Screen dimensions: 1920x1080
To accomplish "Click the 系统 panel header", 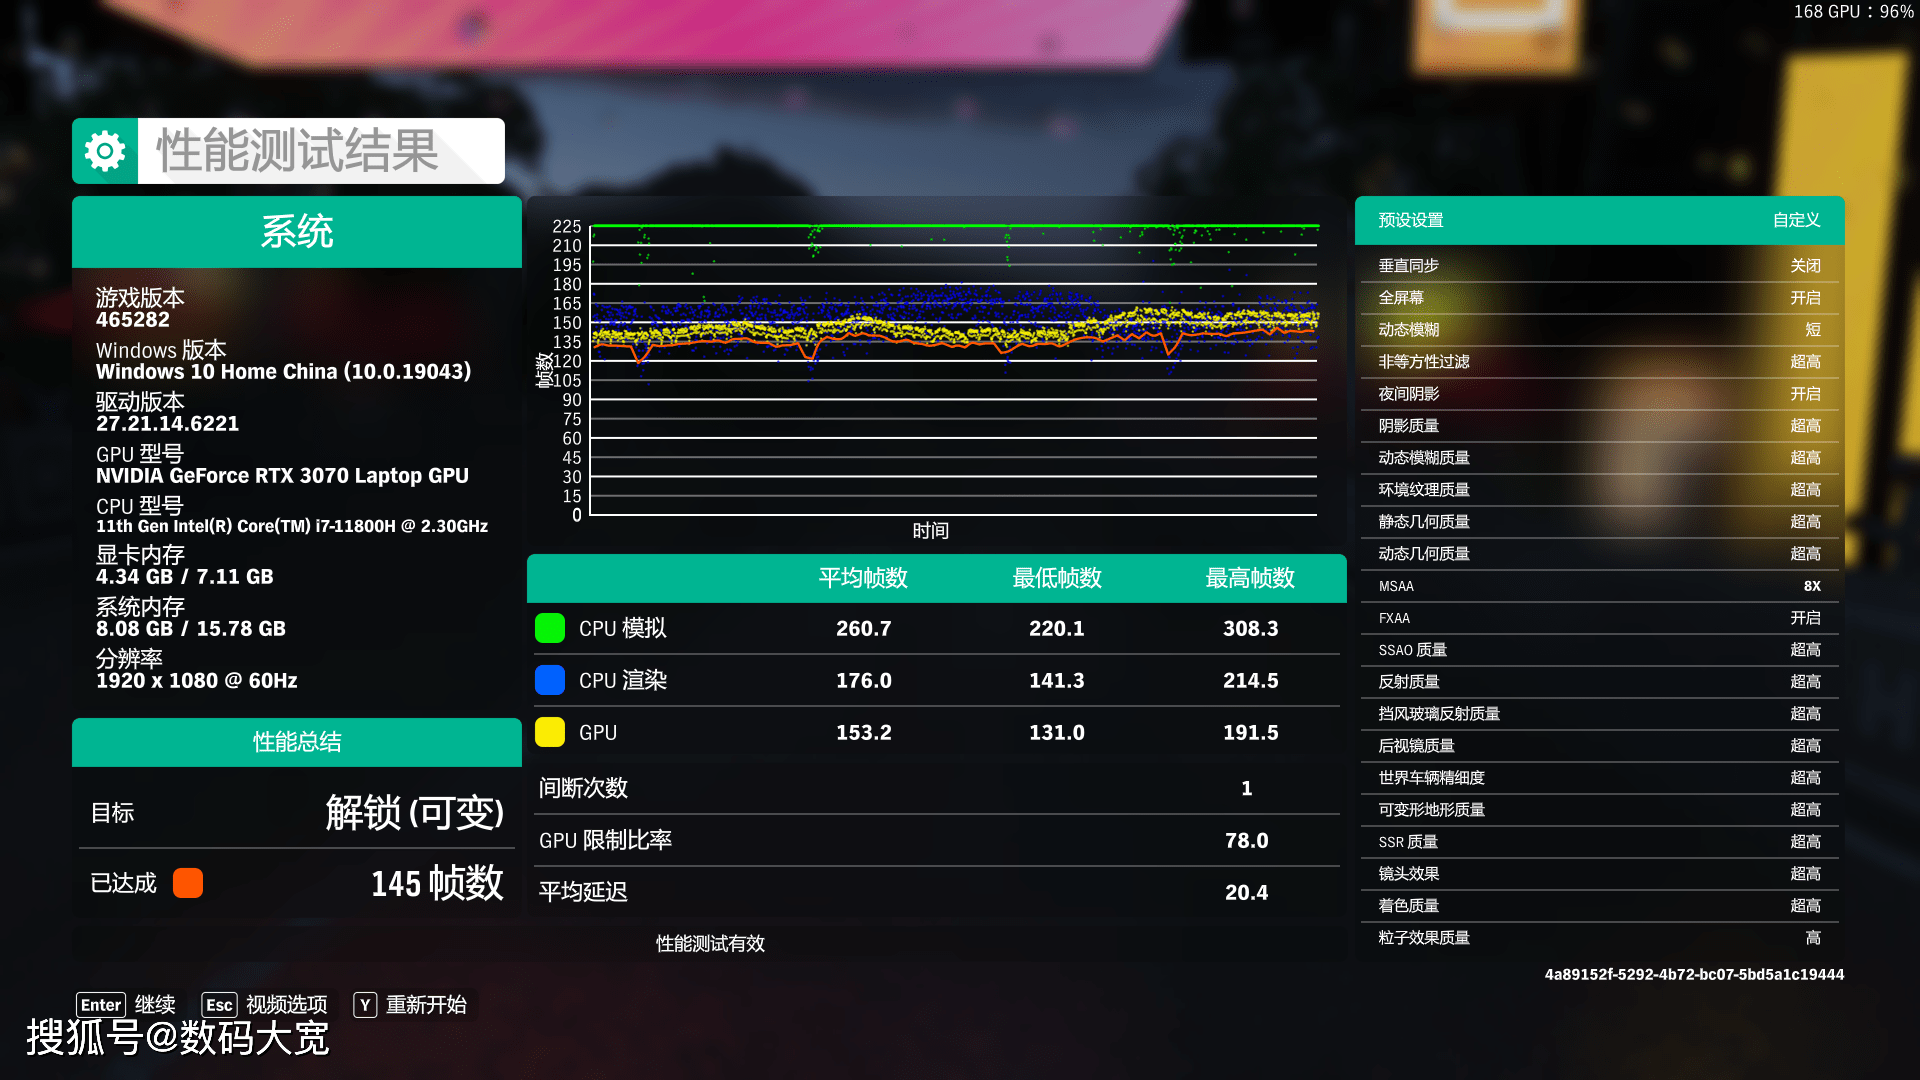I will pos(297,232).
